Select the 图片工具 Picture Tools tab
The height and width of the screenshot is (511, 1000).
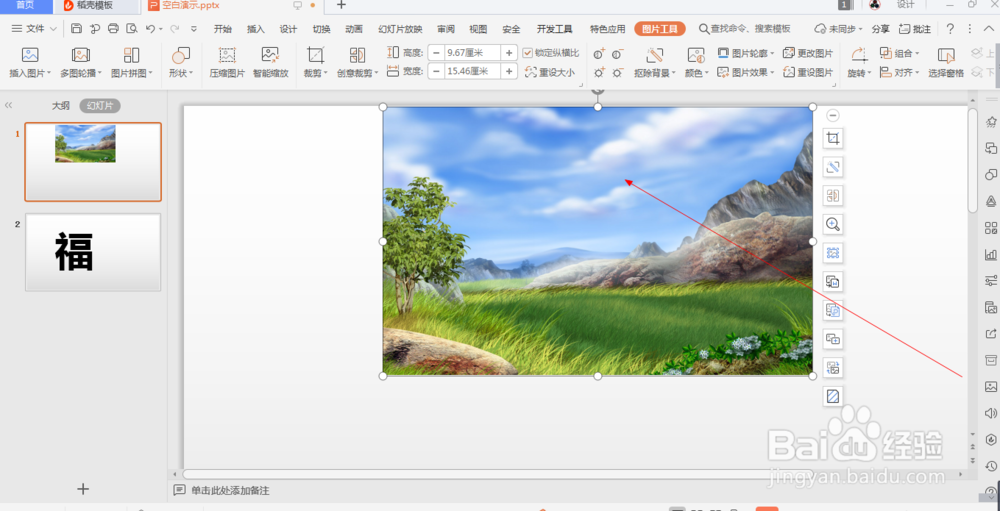[659, 29]
